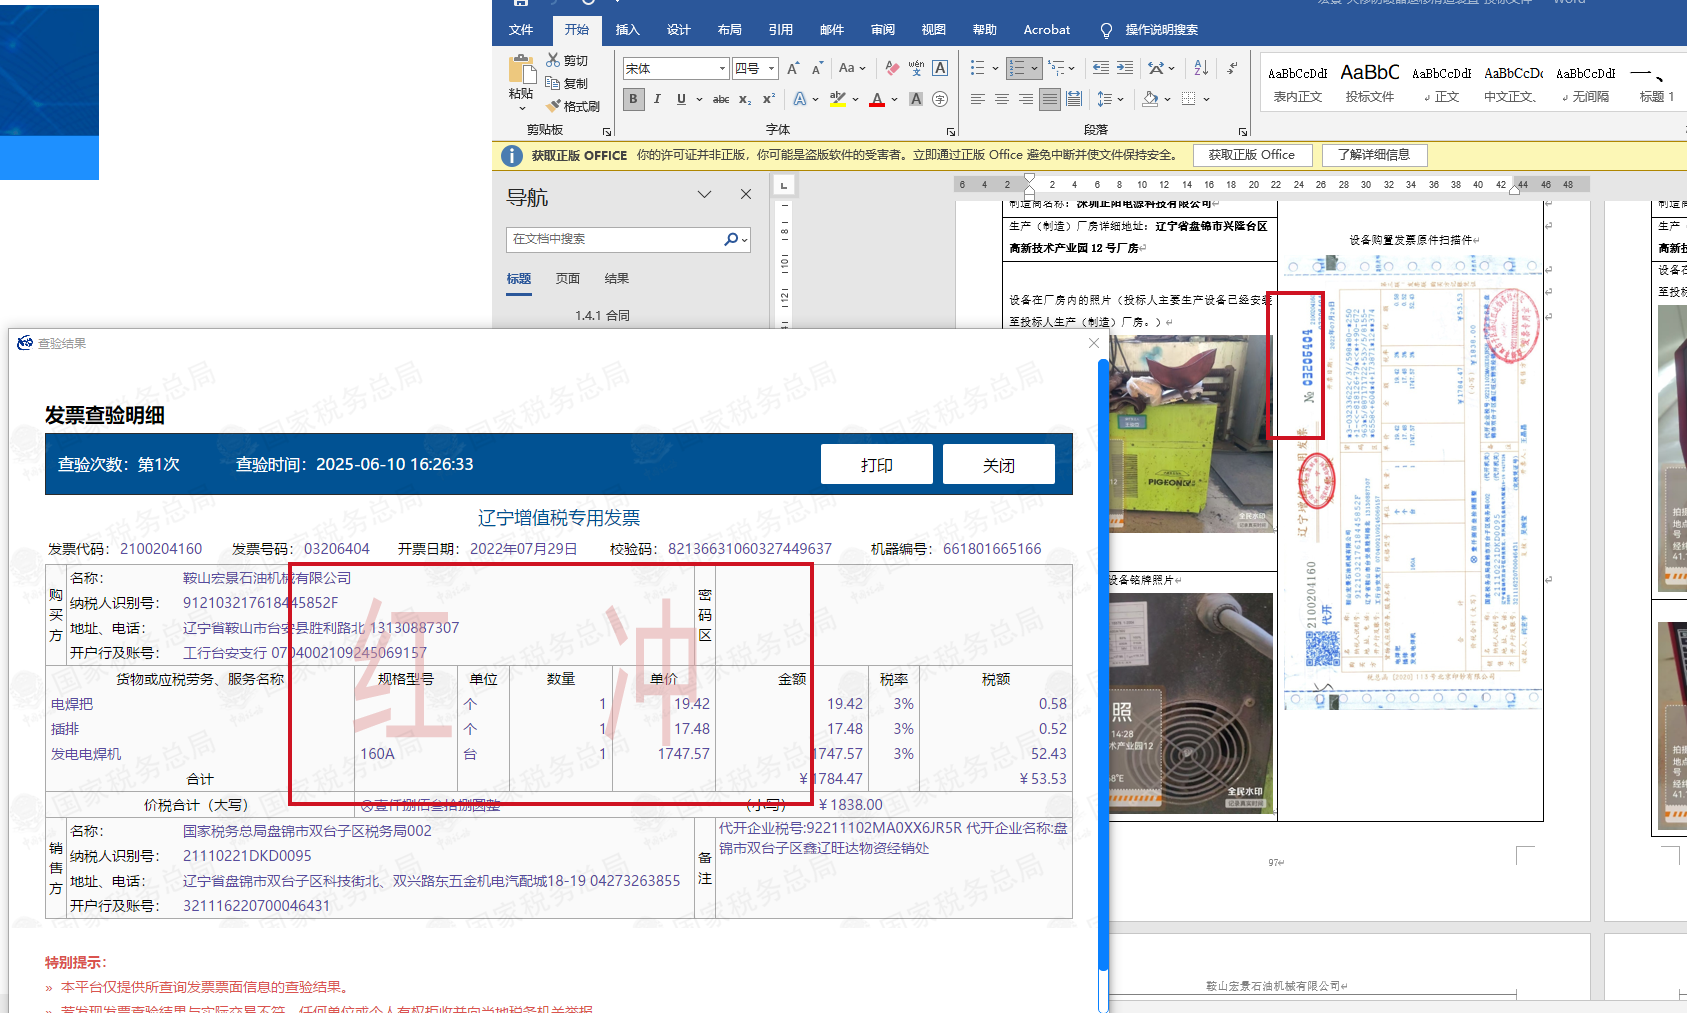Clear formatting with the eraser icon
The height and width of the screenshot is (1013, 1687).
point(892,68)
